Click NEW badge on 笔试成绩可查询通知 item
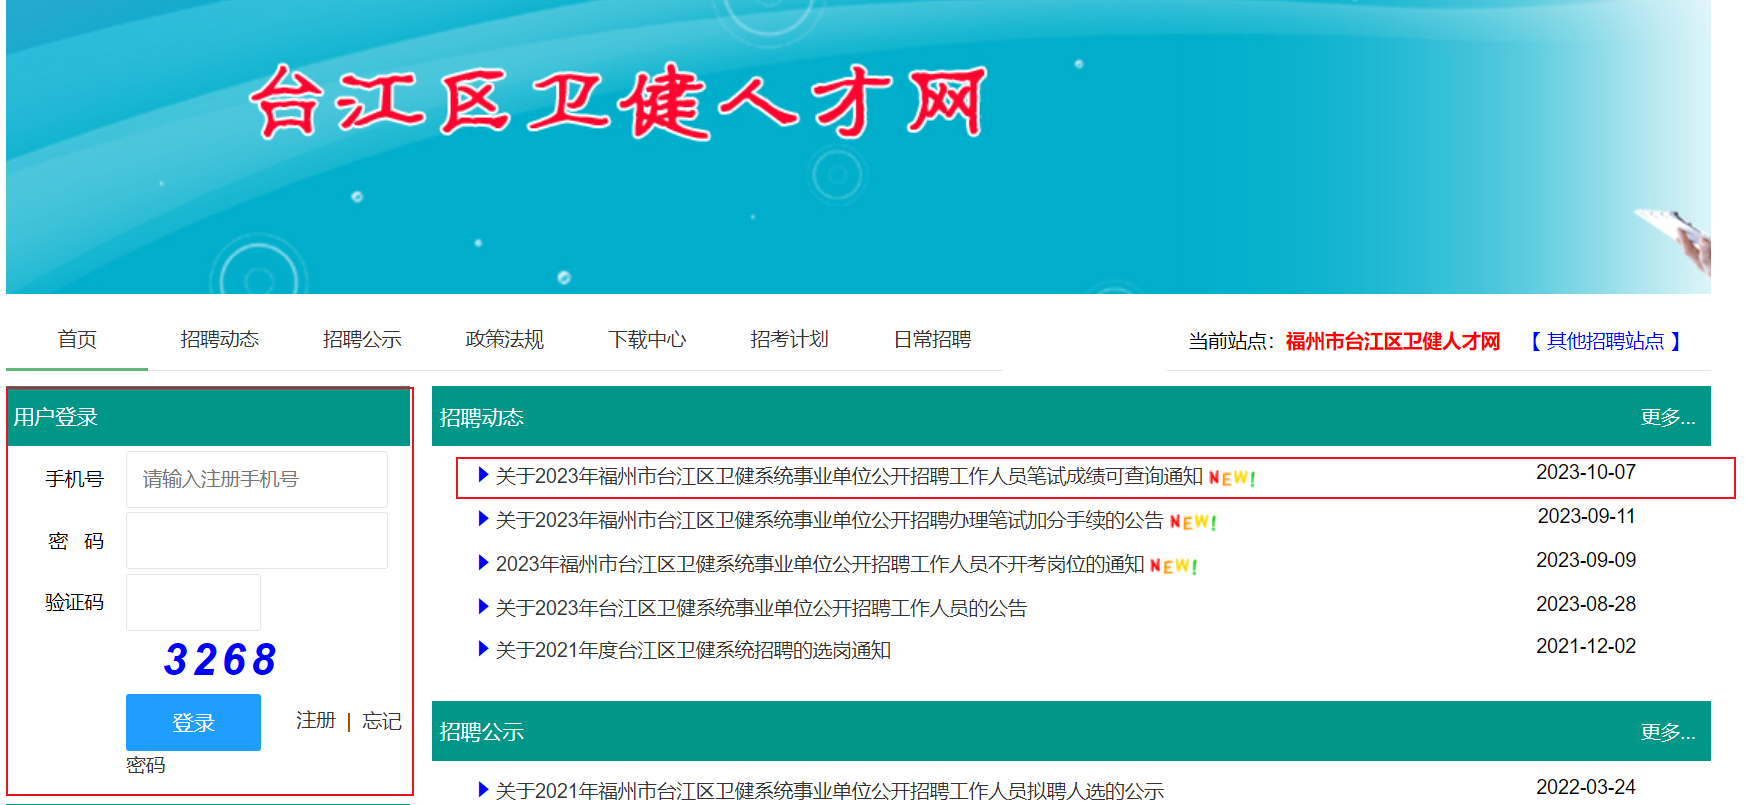The height and width of the screenshot is (805, 1746). [1232, 478]
